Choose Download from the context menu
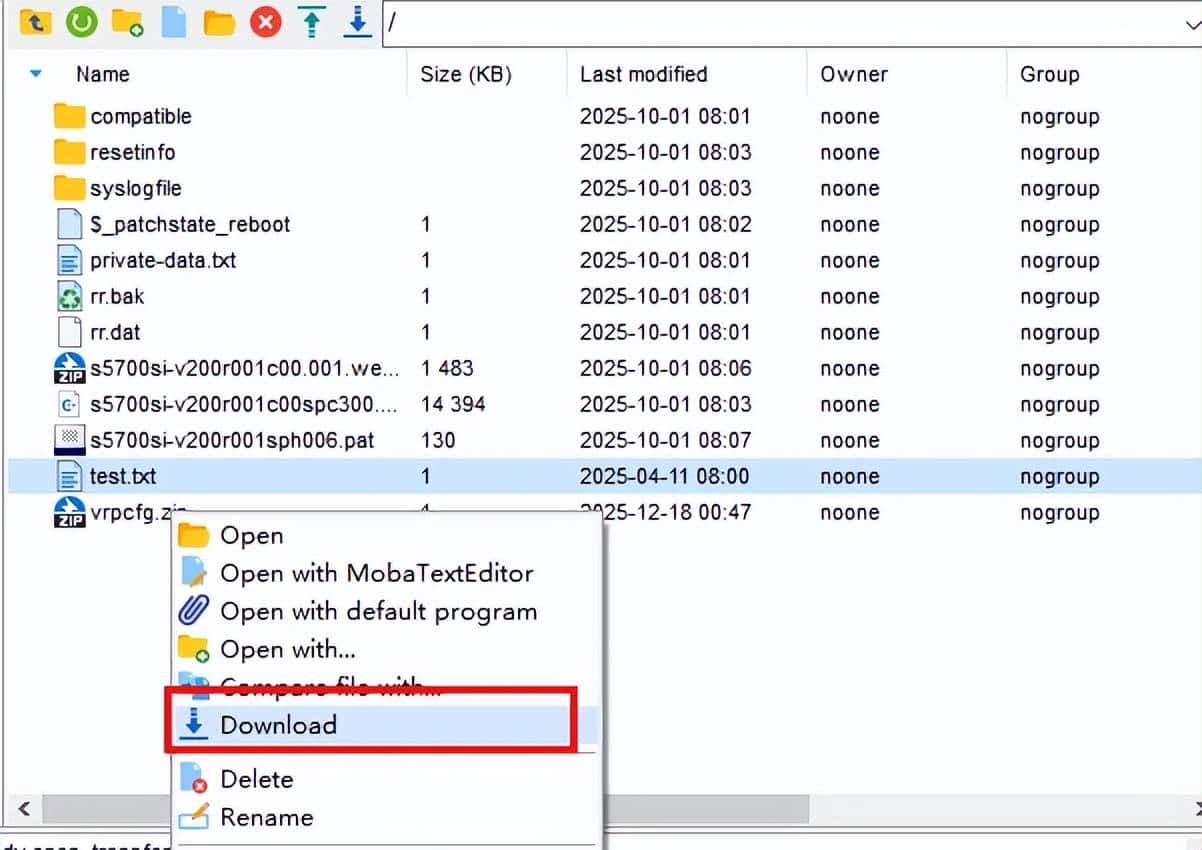Viewport: 1202px width, 850px height. tap(278, 725)
